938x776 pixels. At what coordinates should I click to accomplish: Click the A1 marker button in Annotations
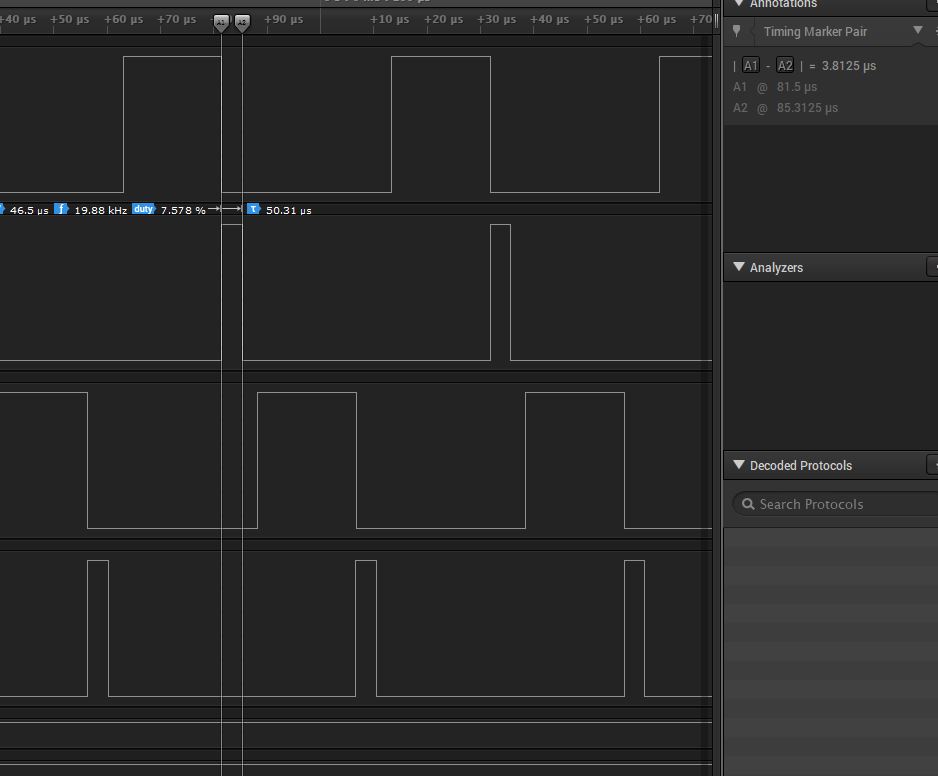click(750, 65)
